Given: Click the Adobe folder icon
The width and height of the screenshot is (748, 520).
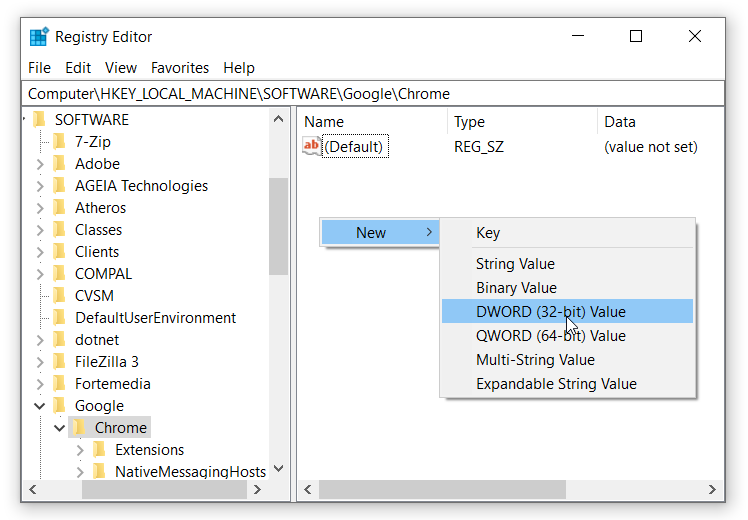Looking at the screenshot, I should click(60, 164).
